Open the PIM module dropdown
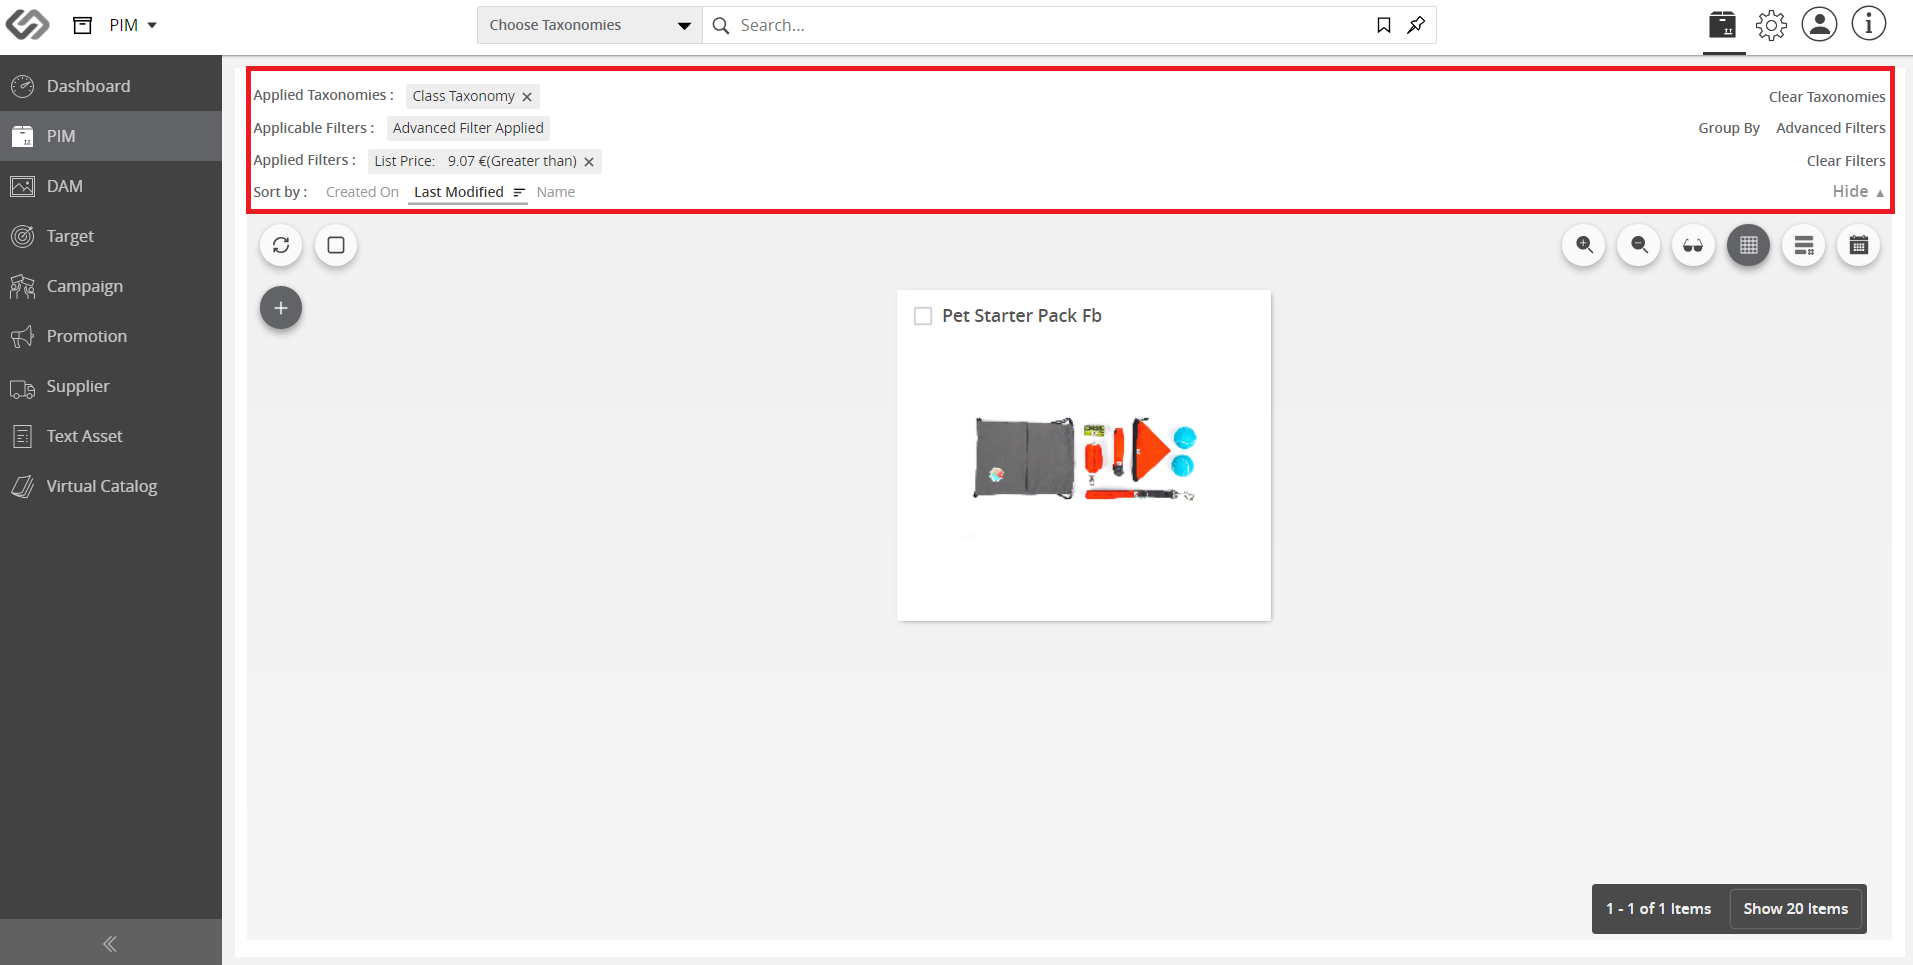The image size is (1913, 965). click(133, 25)
